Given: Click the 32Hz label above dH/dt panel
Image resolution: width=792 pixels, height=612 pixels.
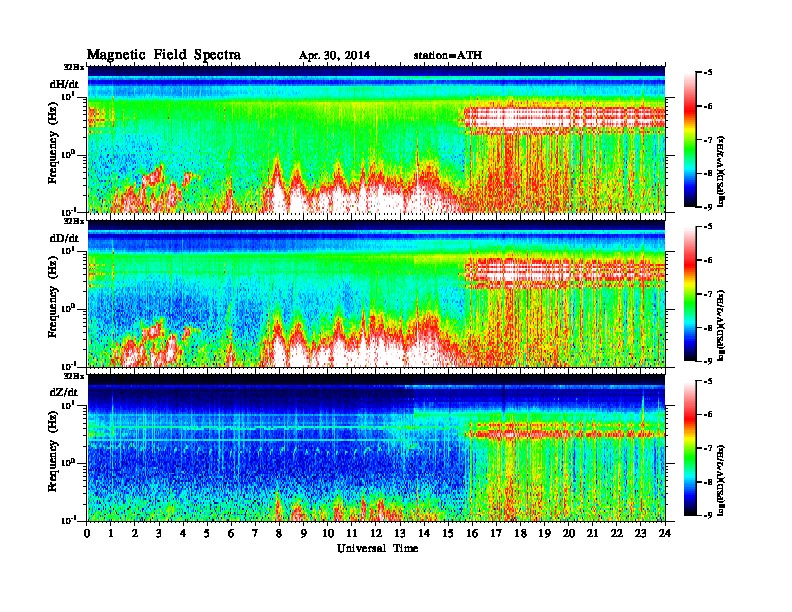Looking at the screenshot, I should (x=74, y=67).
